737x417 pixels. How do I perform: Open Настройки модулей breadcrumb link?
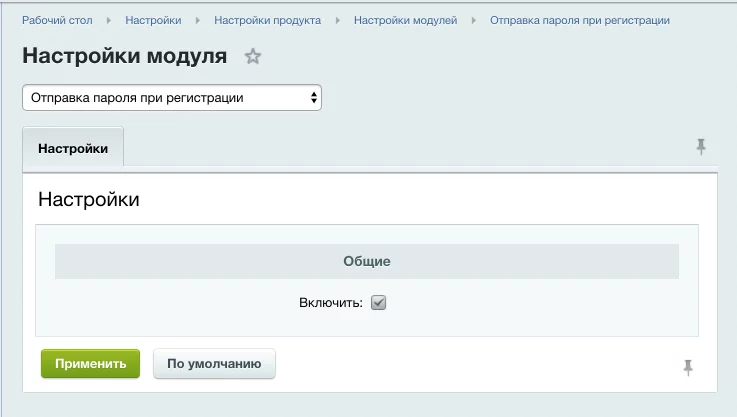[405, 20]
